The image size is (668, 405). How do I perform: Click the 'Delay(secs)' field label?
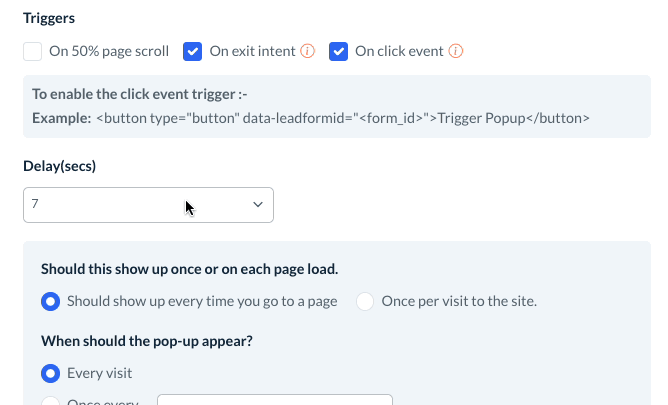point(64,166)
